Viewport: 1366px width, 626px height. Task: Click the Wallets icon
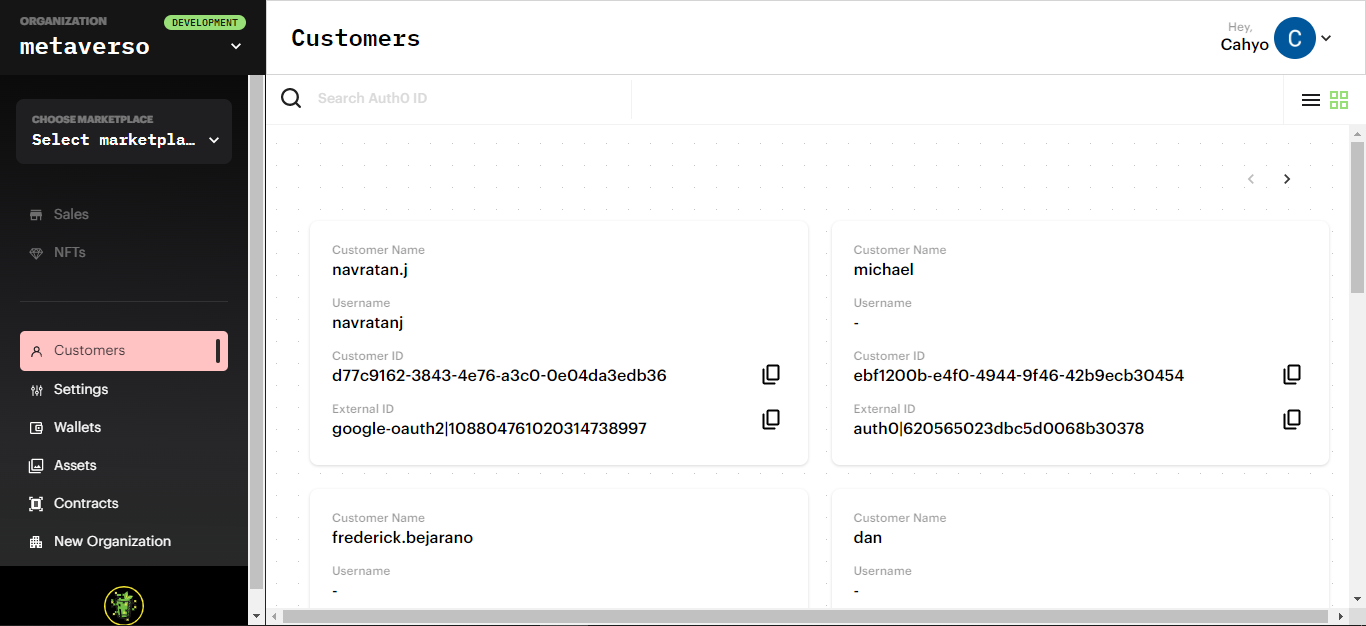36,428
